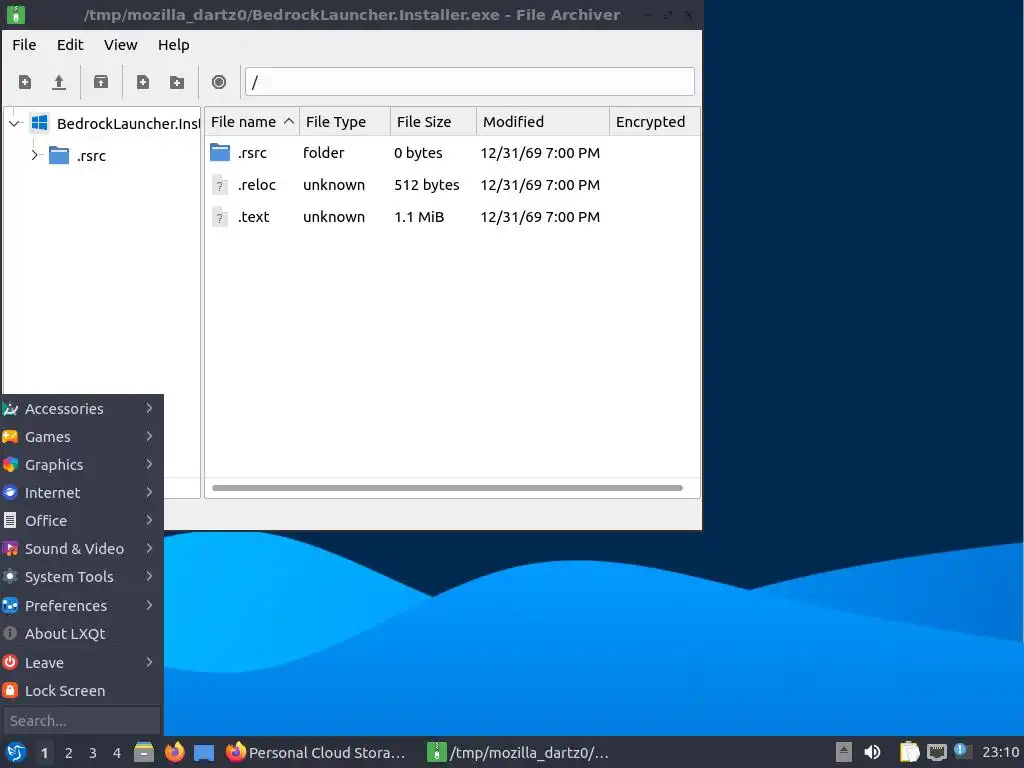Click the network monitor tray icon
The height and width of the screenshot is (768, 1024).
click(936, 752)
